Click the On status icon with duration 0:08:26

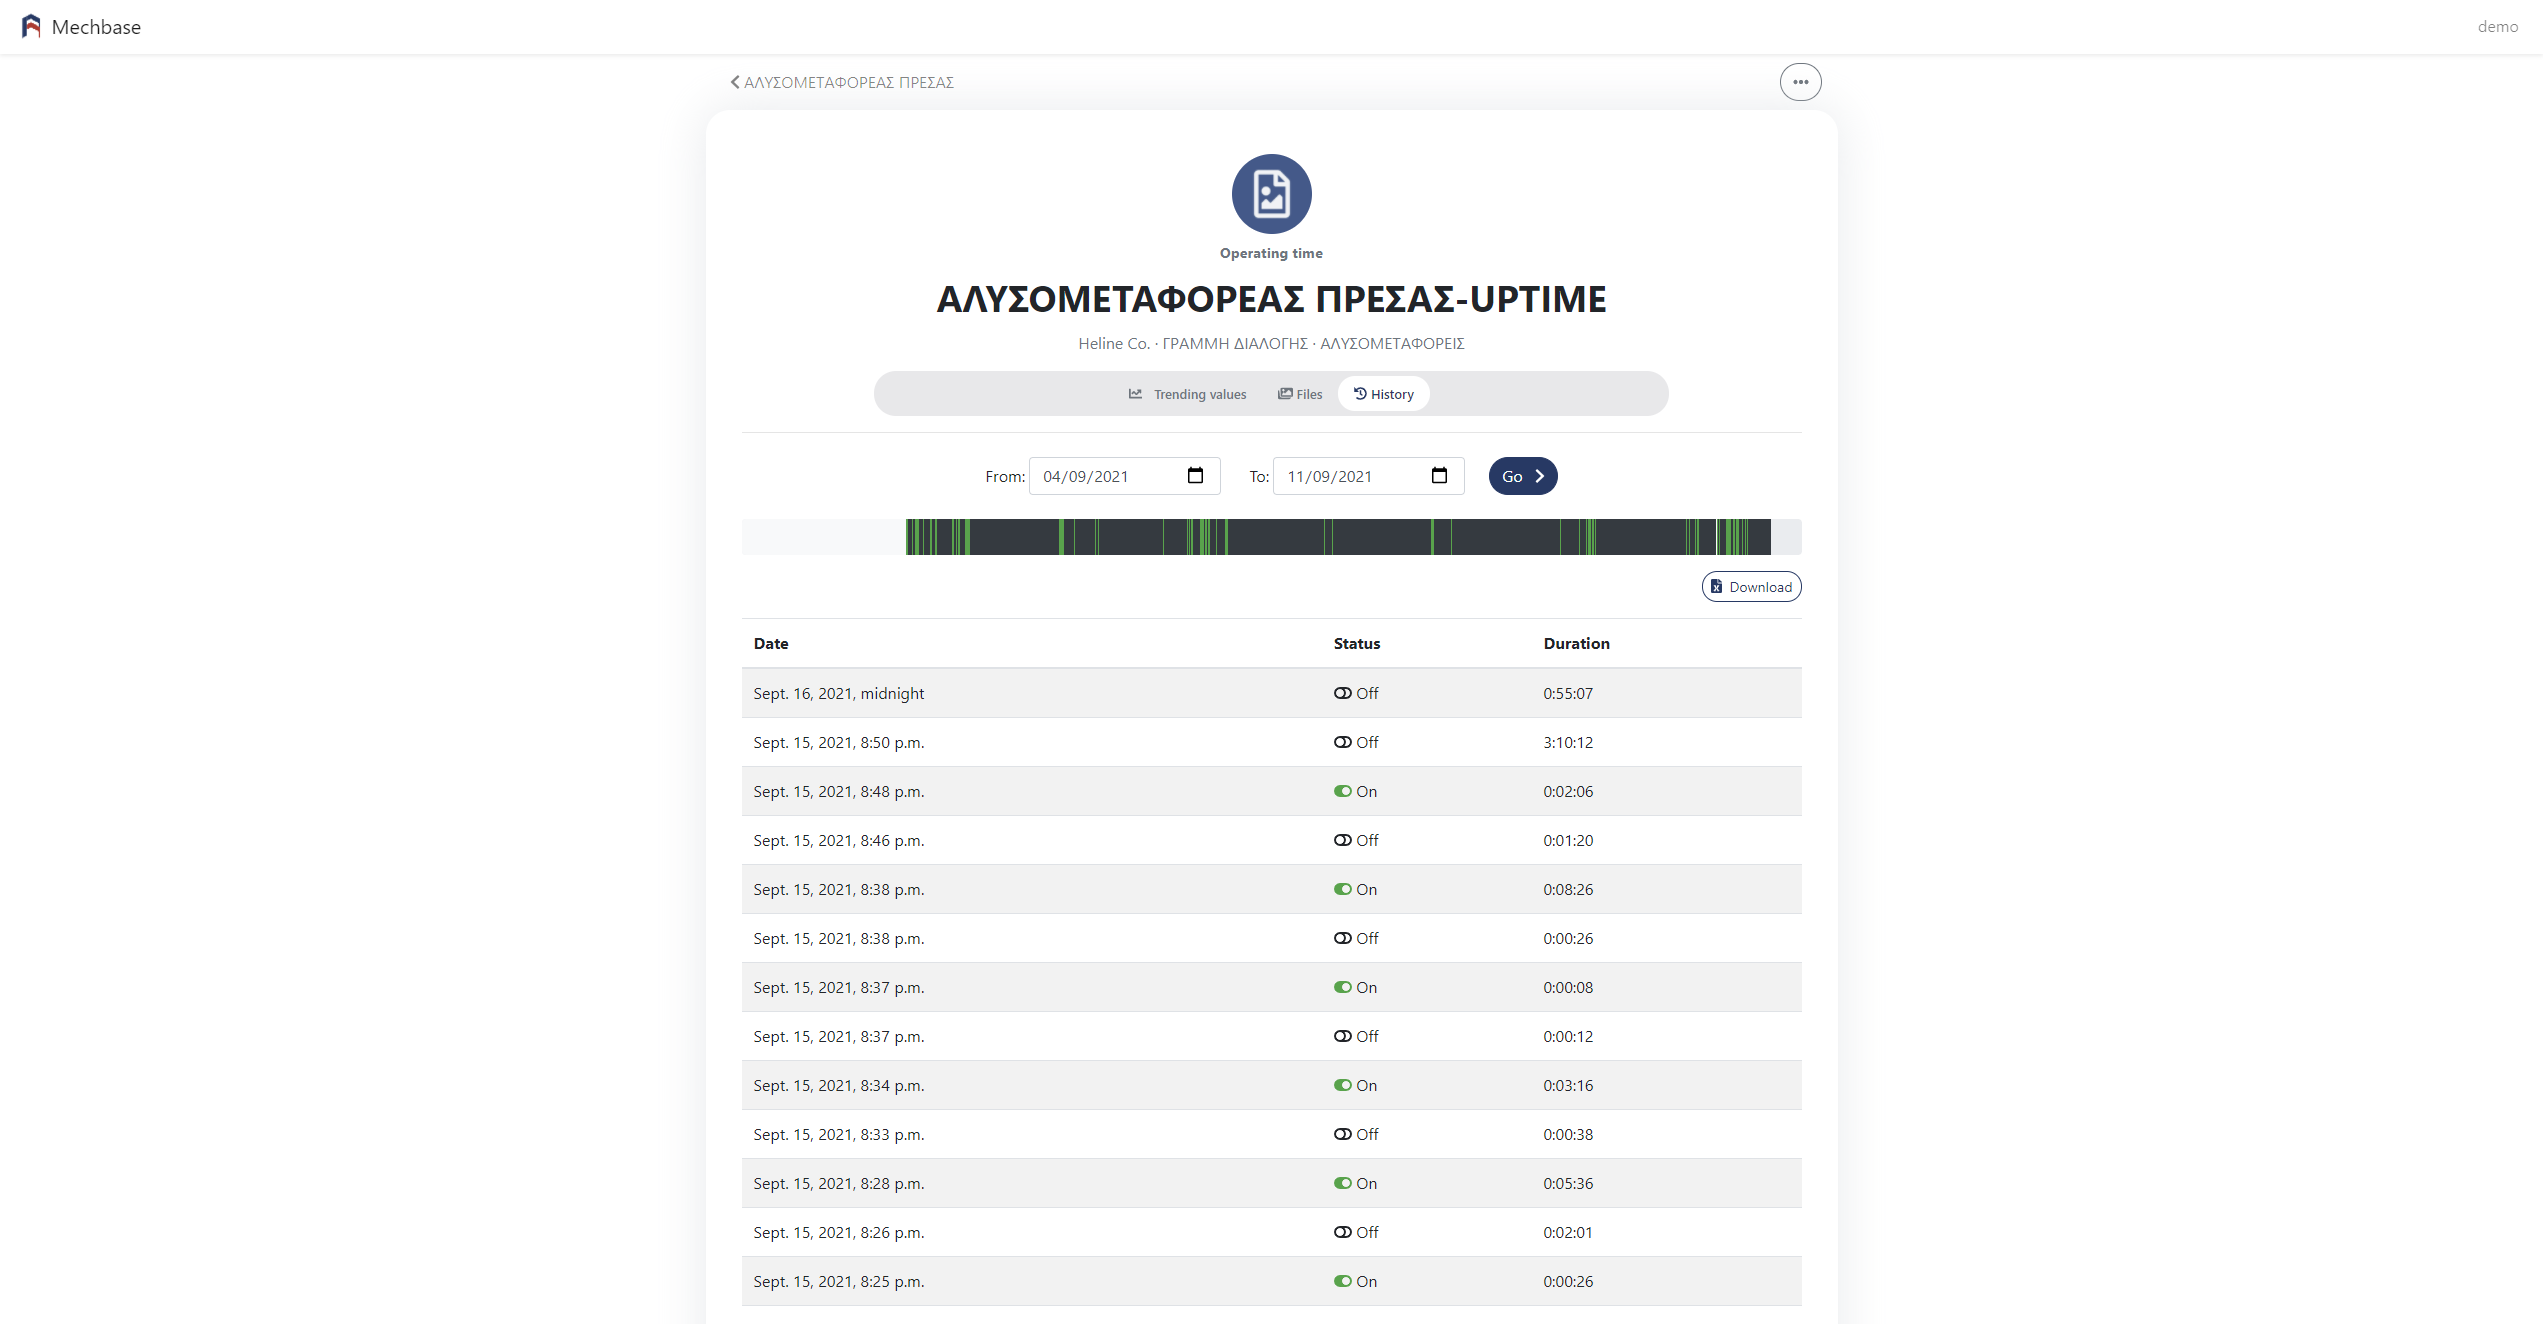pyautogui.click(x=1342, y=889)
